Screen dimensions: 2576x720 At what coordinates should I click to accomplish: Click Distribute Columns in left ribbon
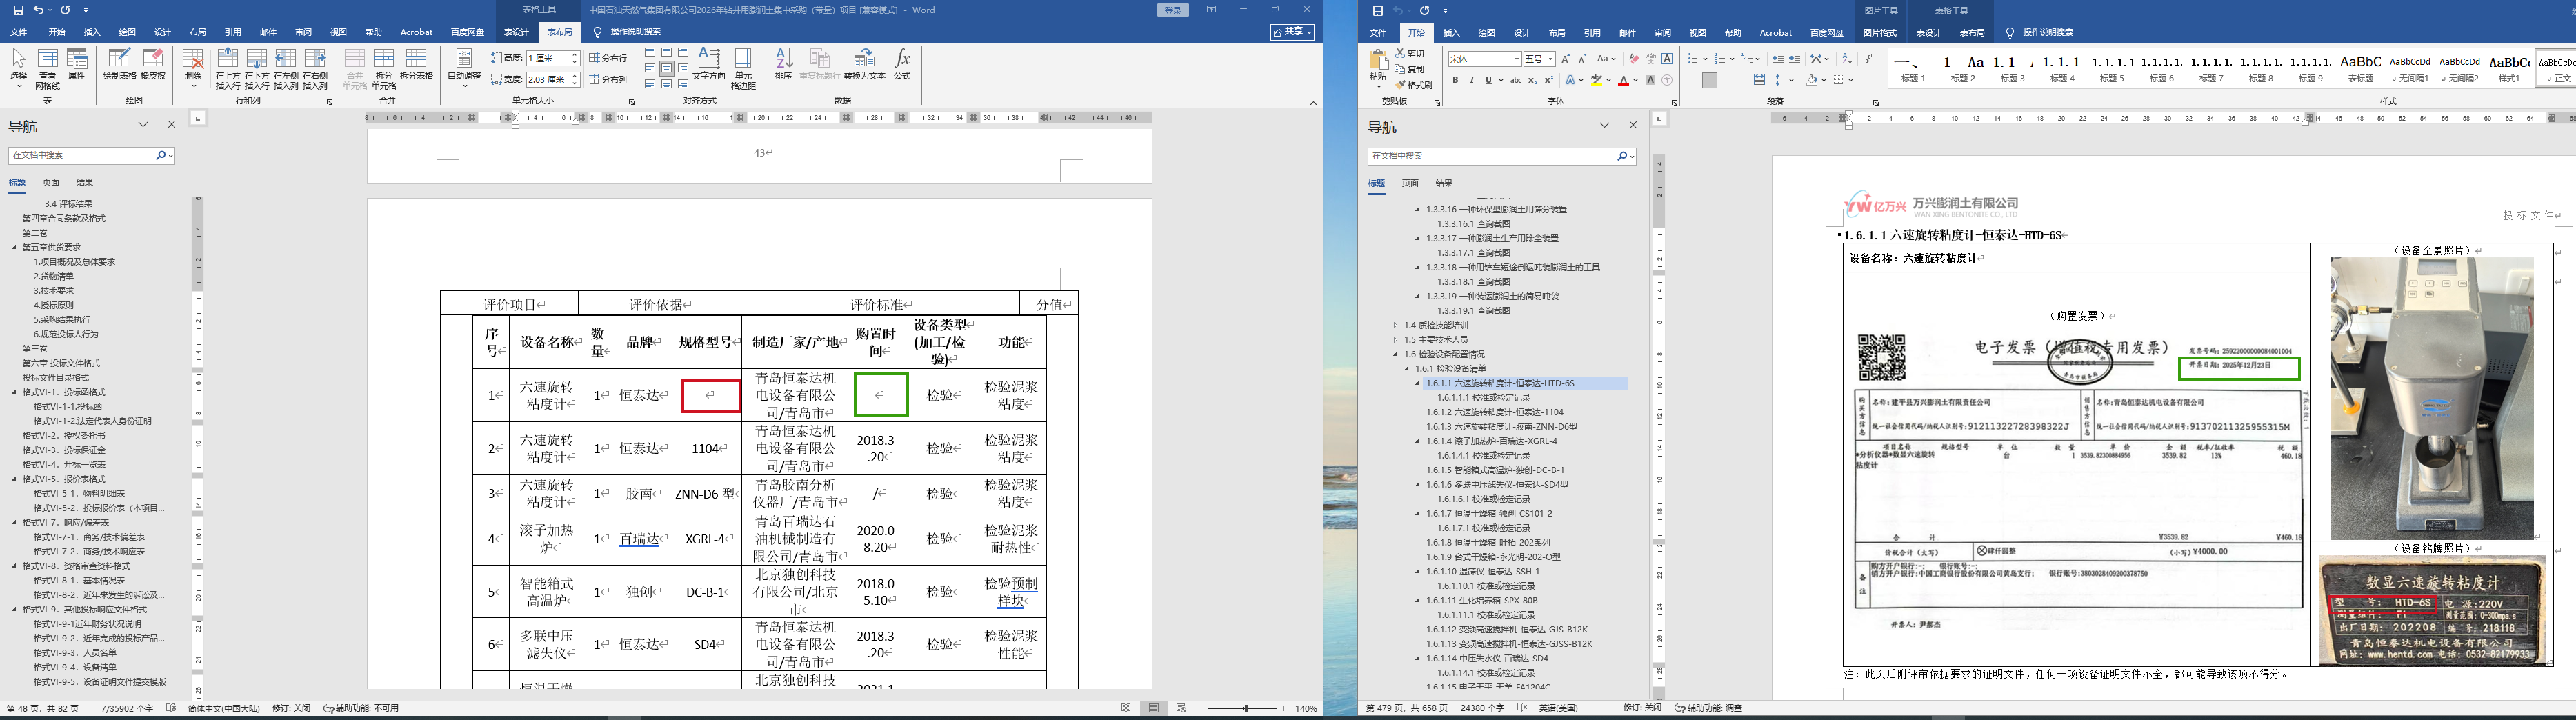click(608, 79)
